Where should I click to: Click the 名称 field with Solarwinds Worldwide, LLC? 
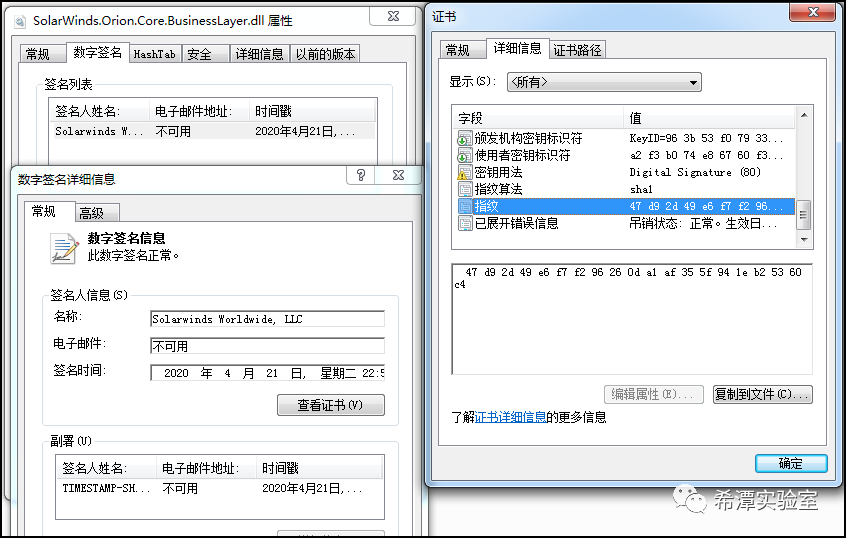(x=268, y=319)
